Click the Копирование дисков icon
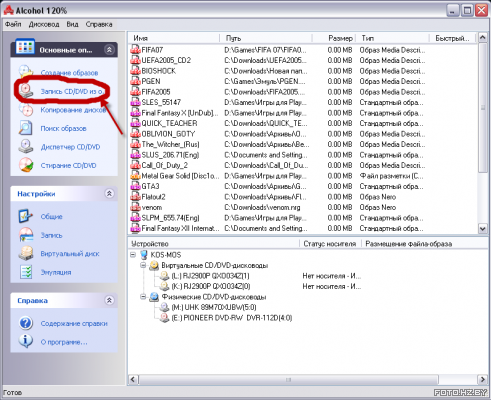Image resolution: width=491 pixels, height=400 pixels. click(26, 109)
